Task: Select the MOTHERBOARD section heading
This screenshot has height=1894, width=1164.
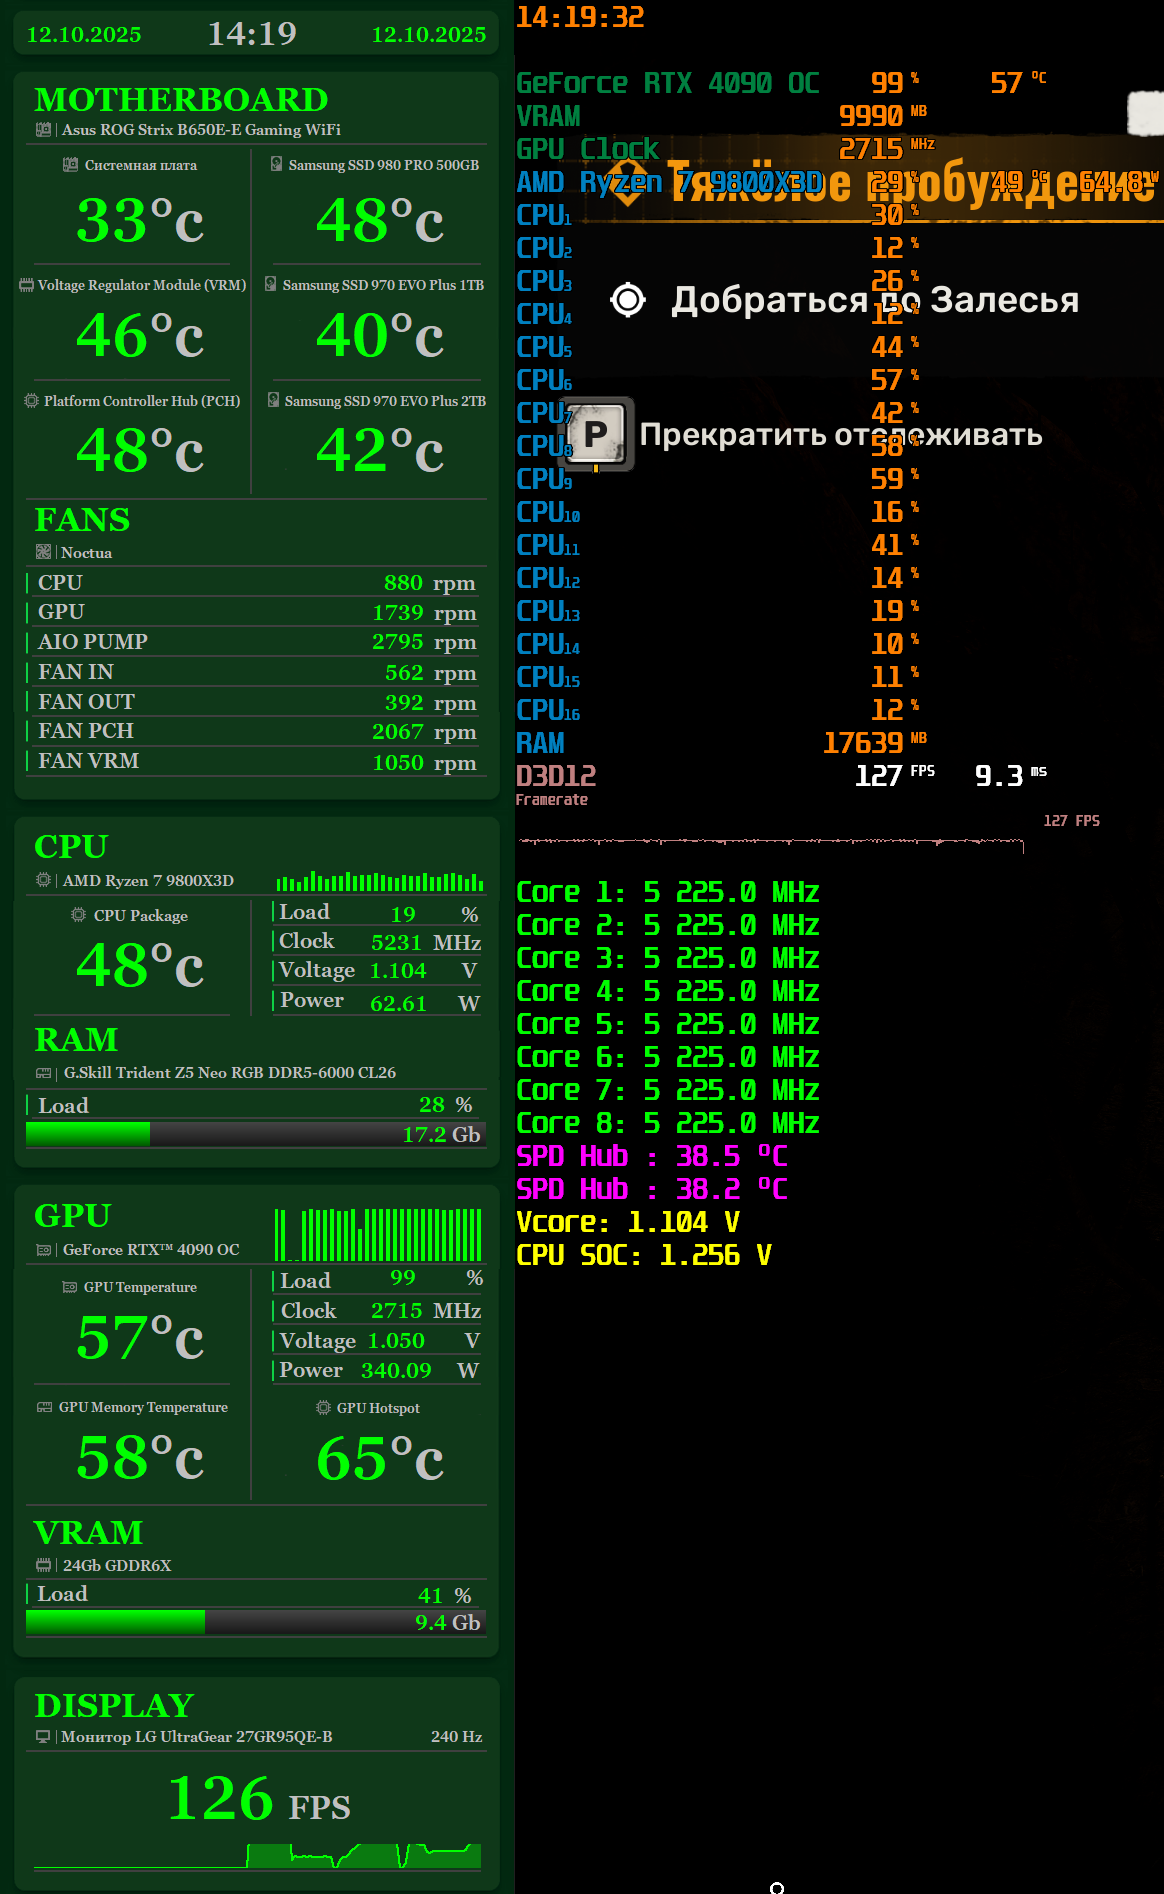Action: pyautogui.click(x=181, y=100)
